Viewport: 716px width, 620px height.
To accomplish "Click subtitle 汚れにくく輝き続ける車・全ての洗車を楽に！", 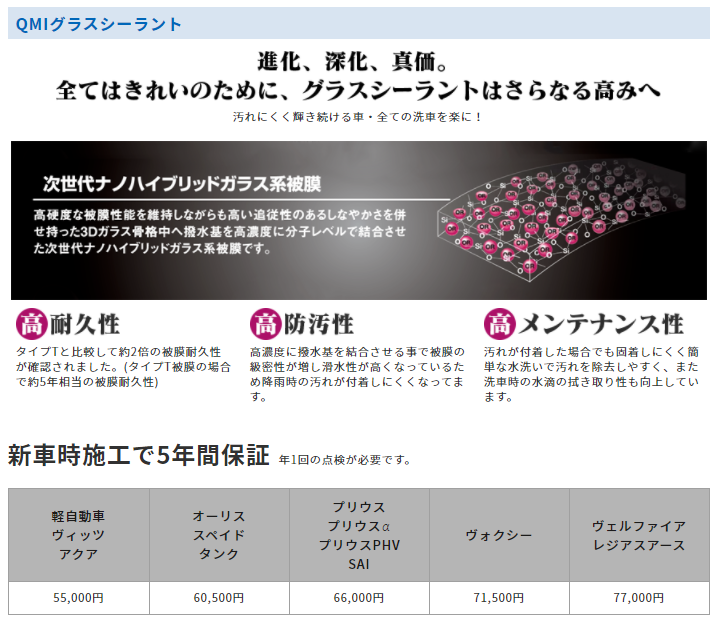I will pos(358,117).
